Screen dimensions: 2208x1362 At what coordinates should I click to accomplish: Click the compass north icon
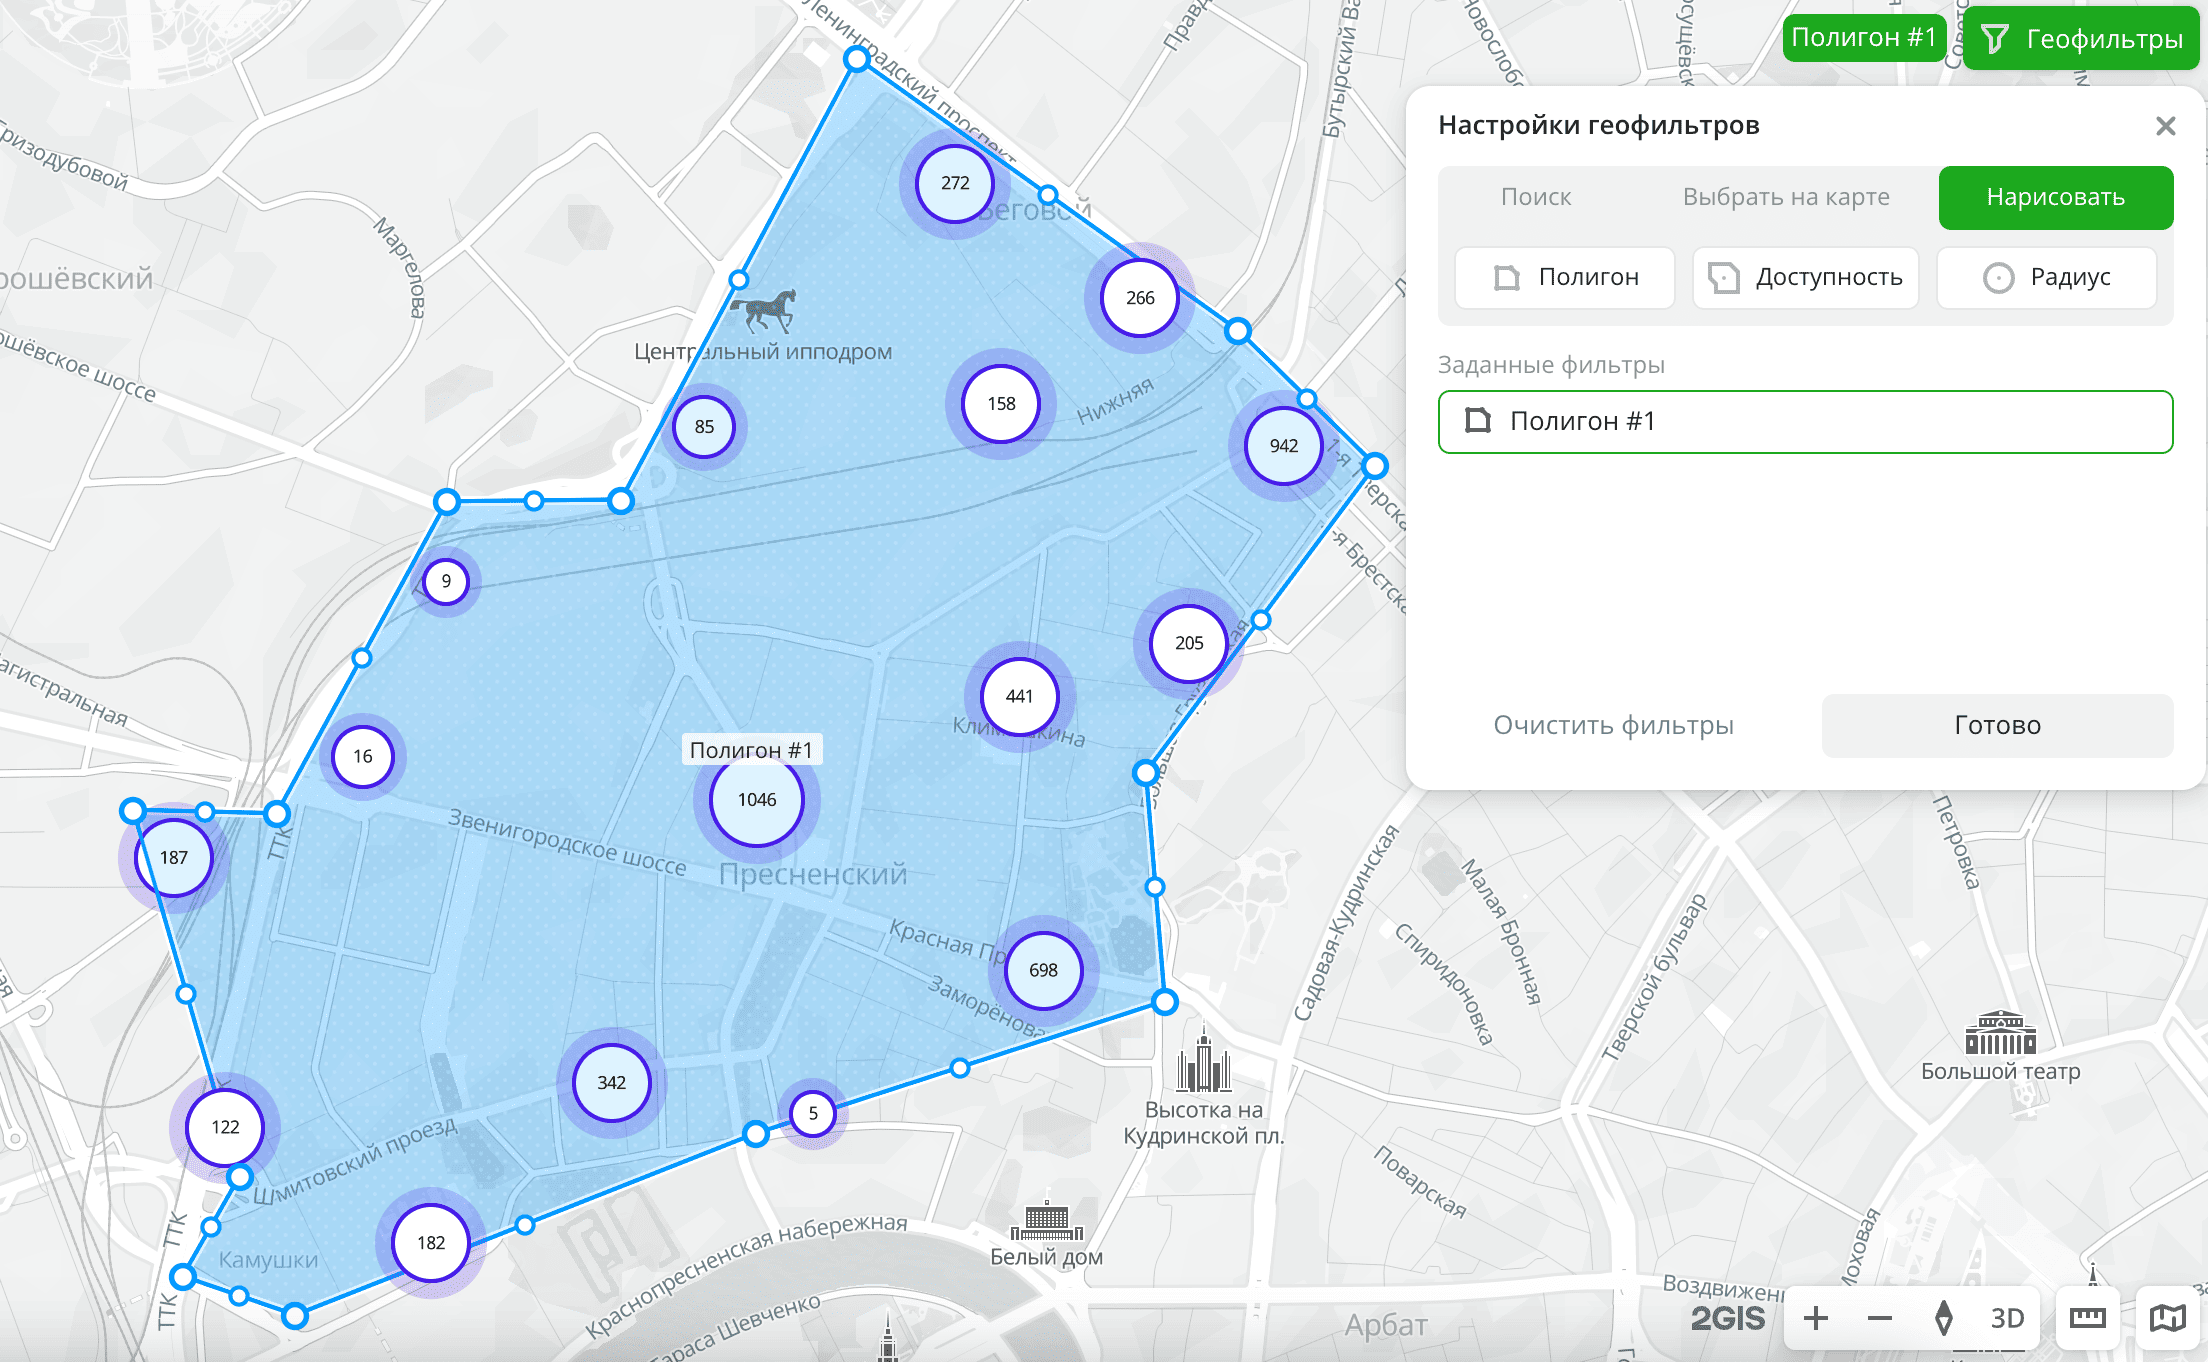1943,1319
